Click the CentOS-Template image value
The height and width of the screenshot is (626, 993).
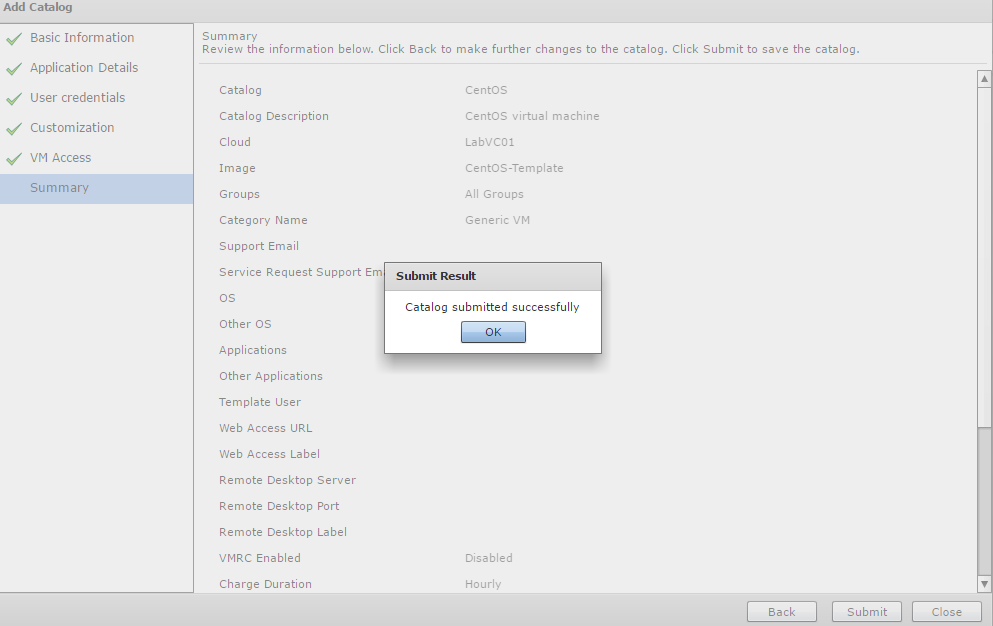[x=514, y=168]
